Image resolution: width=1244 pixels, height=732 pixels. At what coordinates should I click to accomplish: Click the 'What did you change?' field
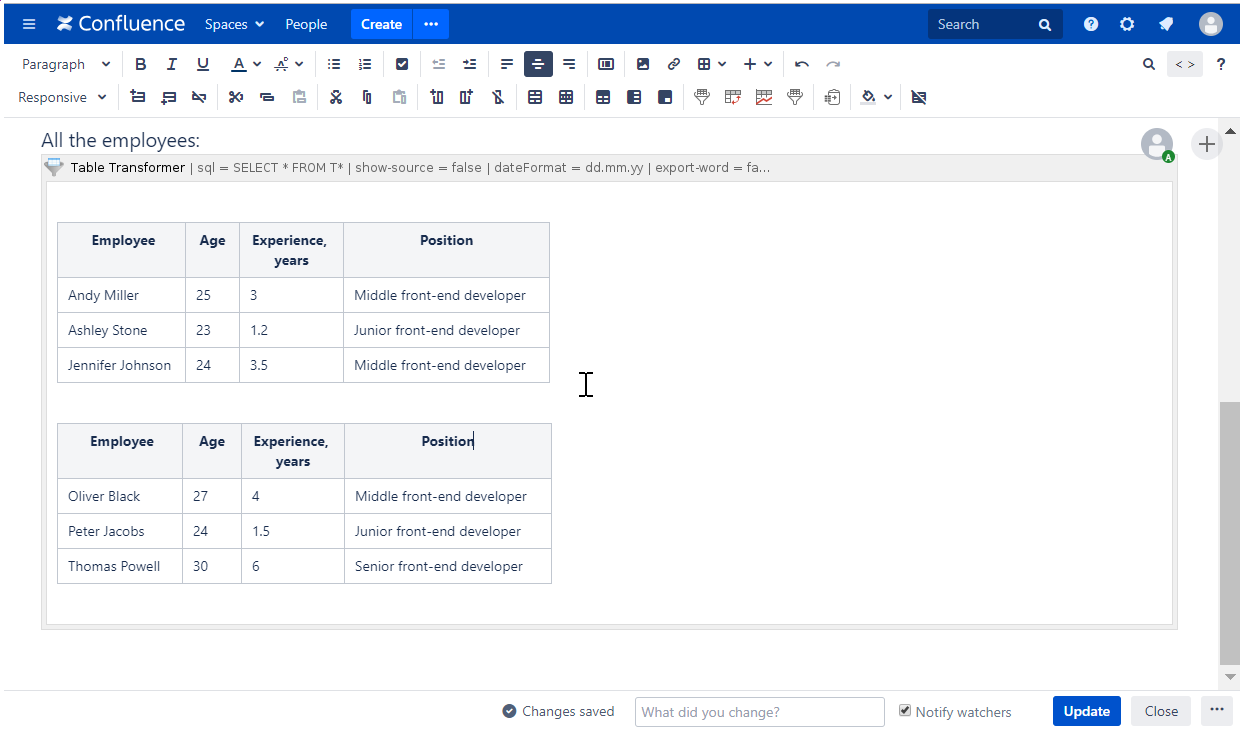click(x=759, y=712)
